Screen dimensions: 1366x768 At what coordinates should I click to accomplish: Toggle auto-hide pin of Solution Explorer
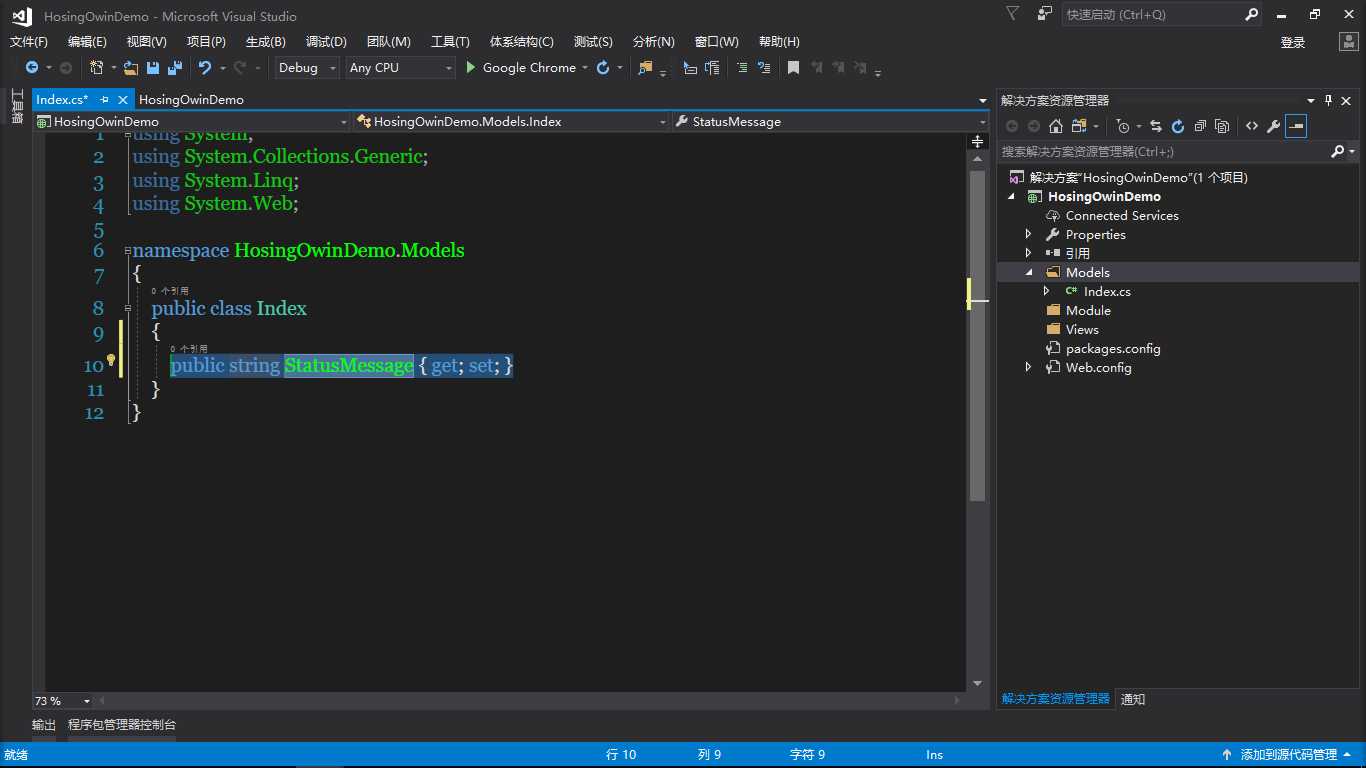point(1329,100)
